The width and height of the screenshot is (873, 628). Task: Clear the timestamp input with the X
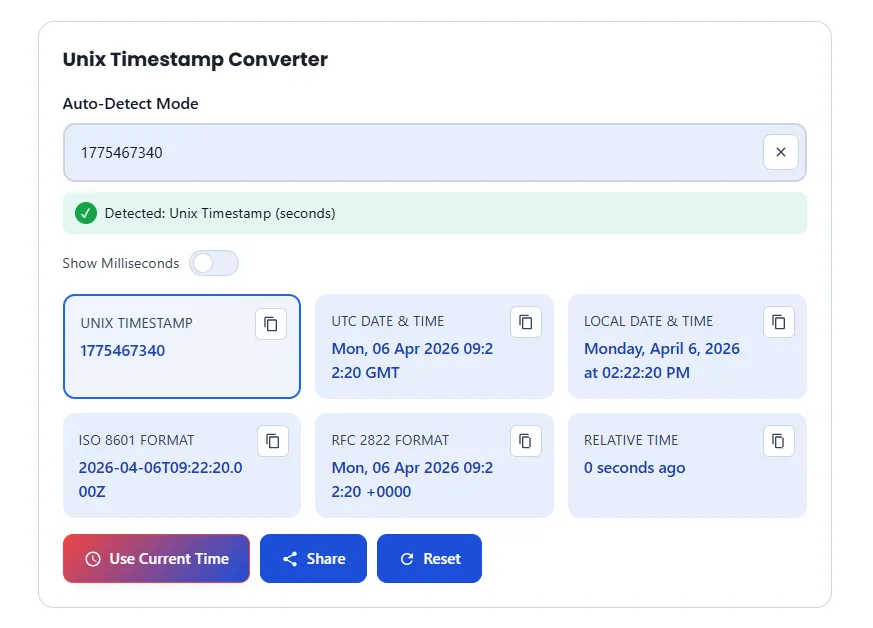point(780,152)
